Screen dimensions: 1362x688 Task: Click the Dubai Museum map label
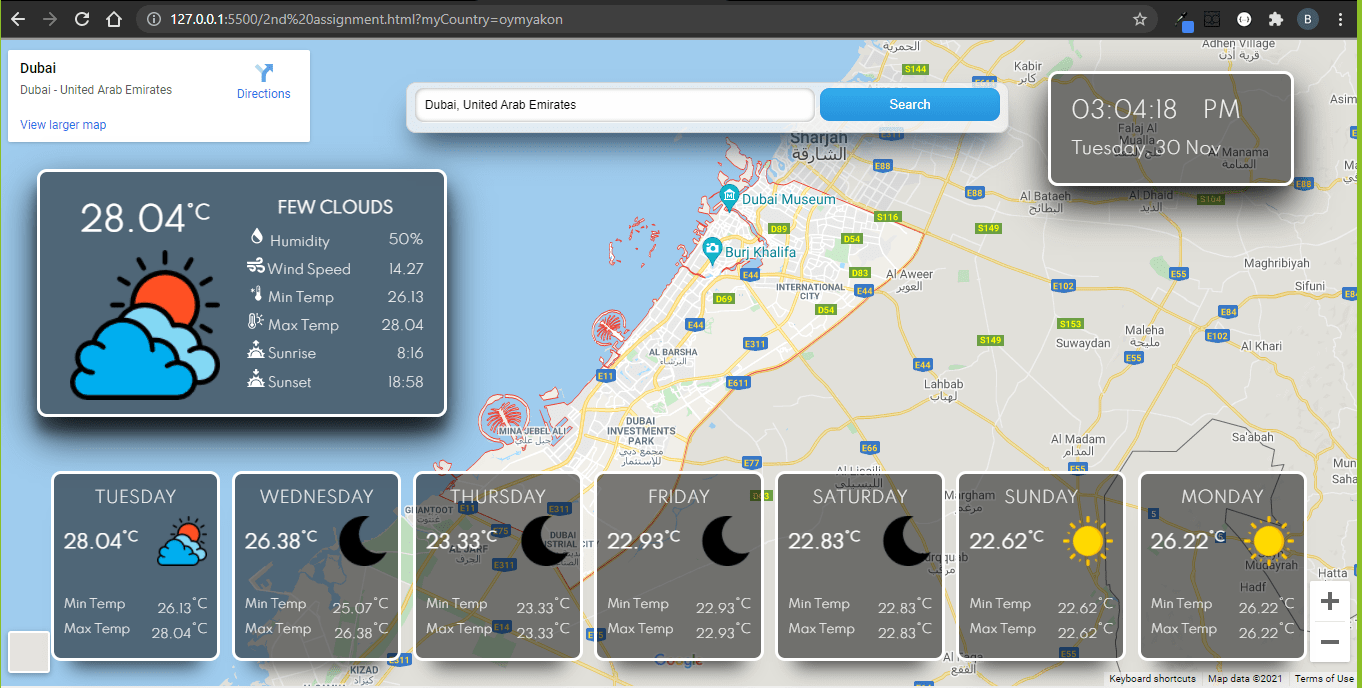789,199
